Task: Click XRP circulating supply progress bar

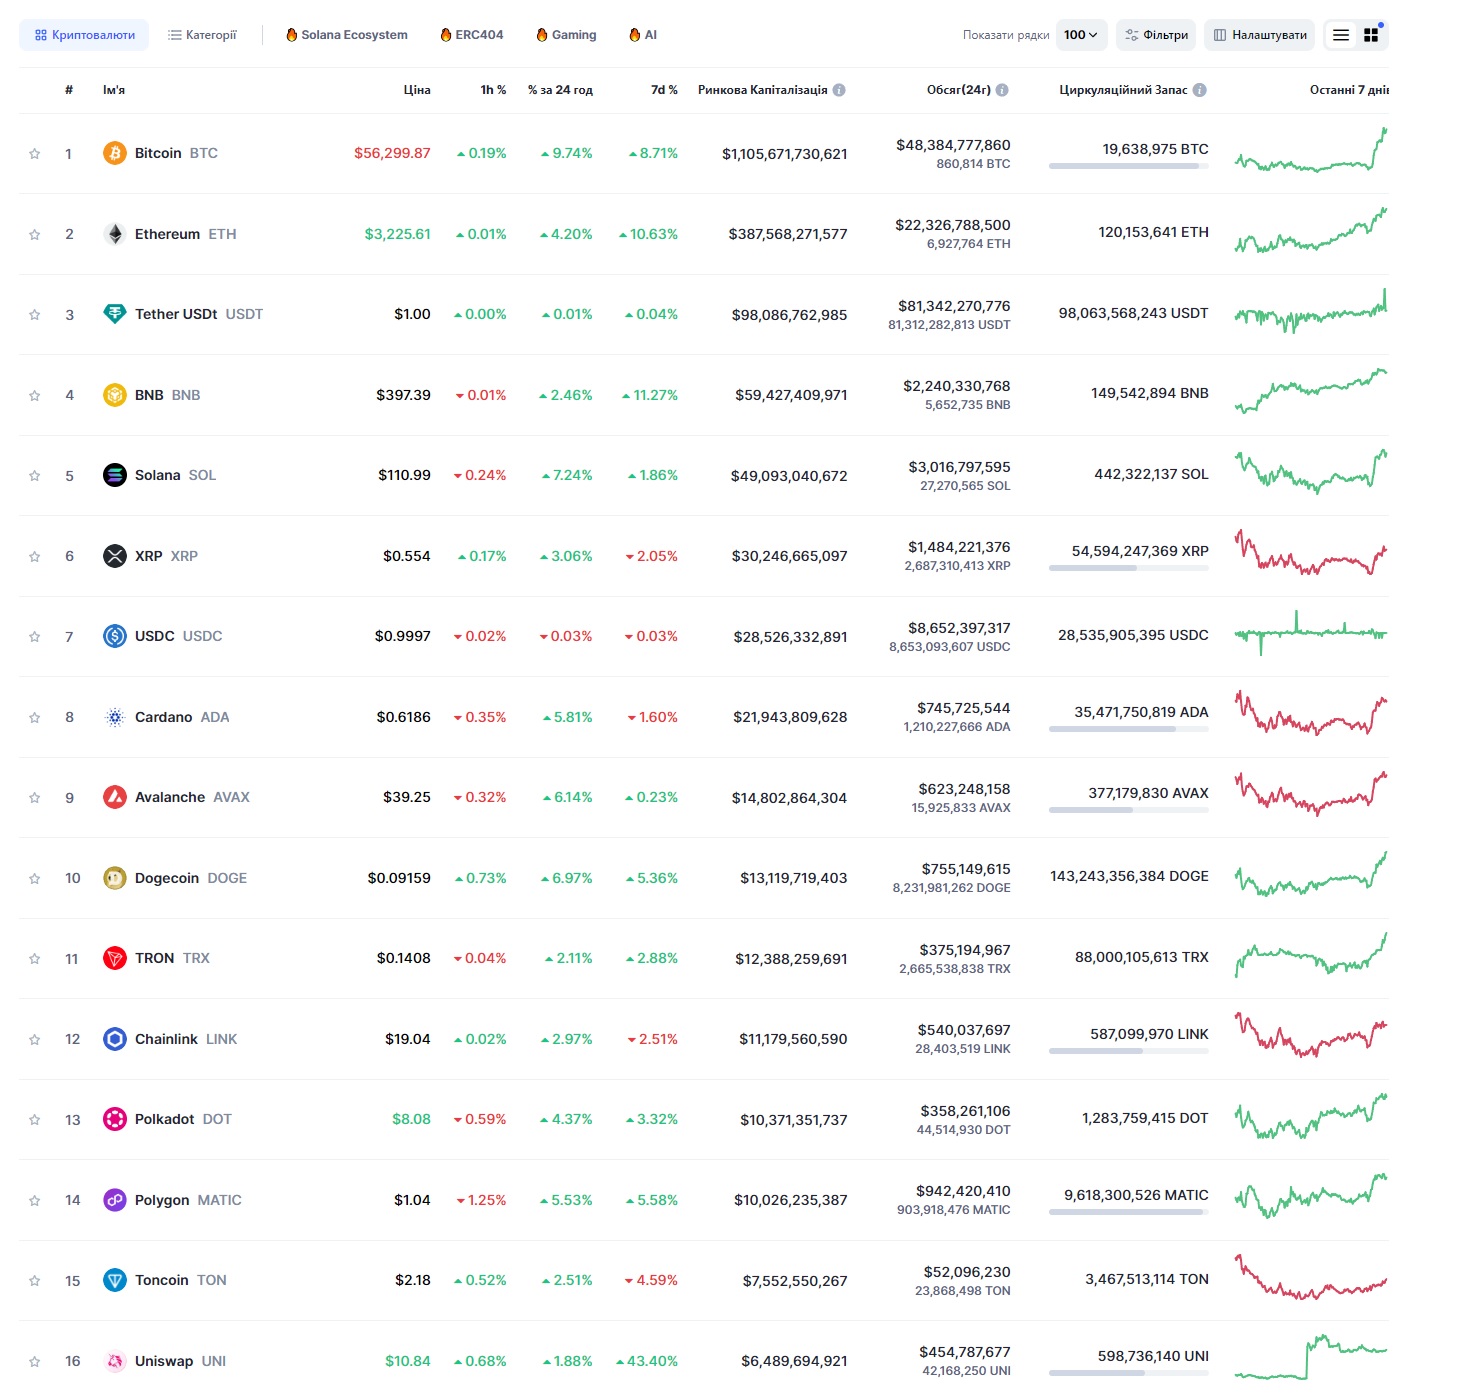Action: coord(1129,568)
